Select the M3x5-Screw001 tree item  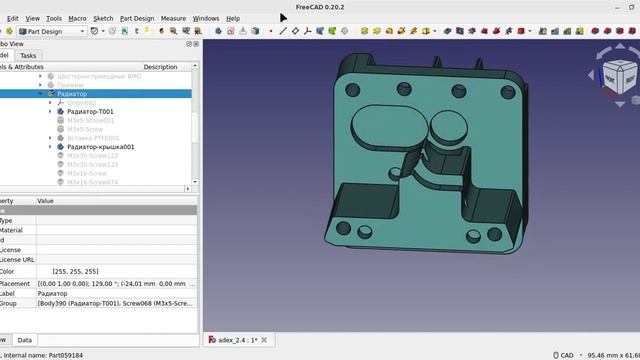point(91,120)
